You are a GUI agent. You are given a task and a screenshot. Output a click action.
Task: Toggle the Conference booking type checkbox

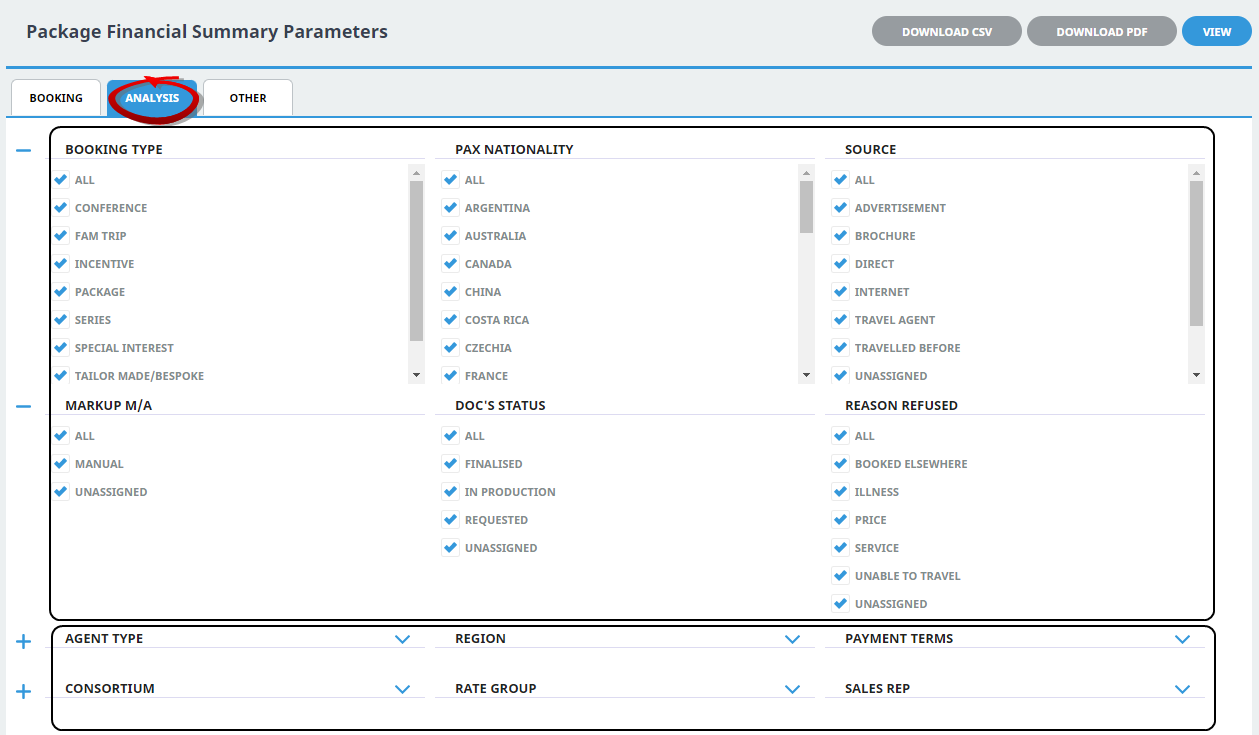click(x=61, y=208)
